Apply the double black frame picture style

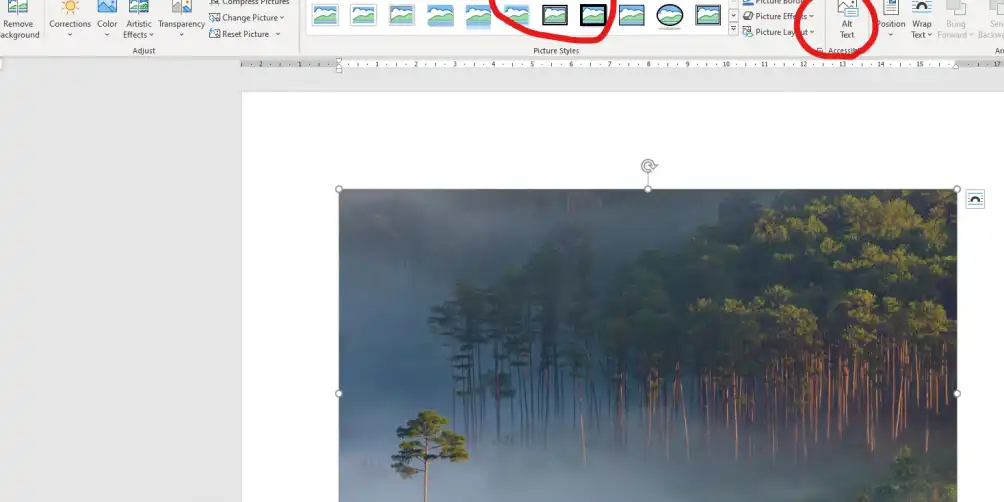tap(555, 15)
